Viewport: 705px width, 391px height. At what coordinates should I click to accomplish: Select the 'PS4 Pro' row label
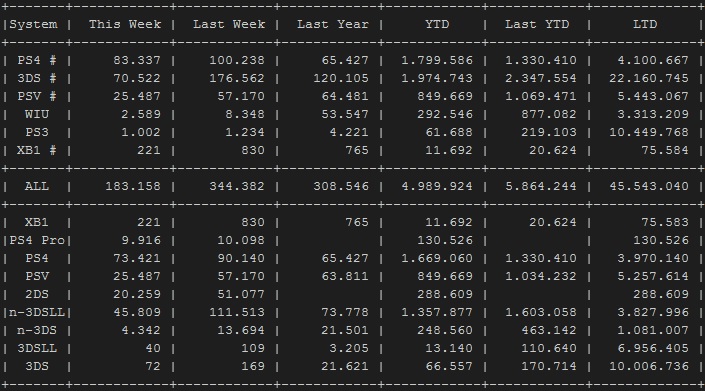[37, 240]
